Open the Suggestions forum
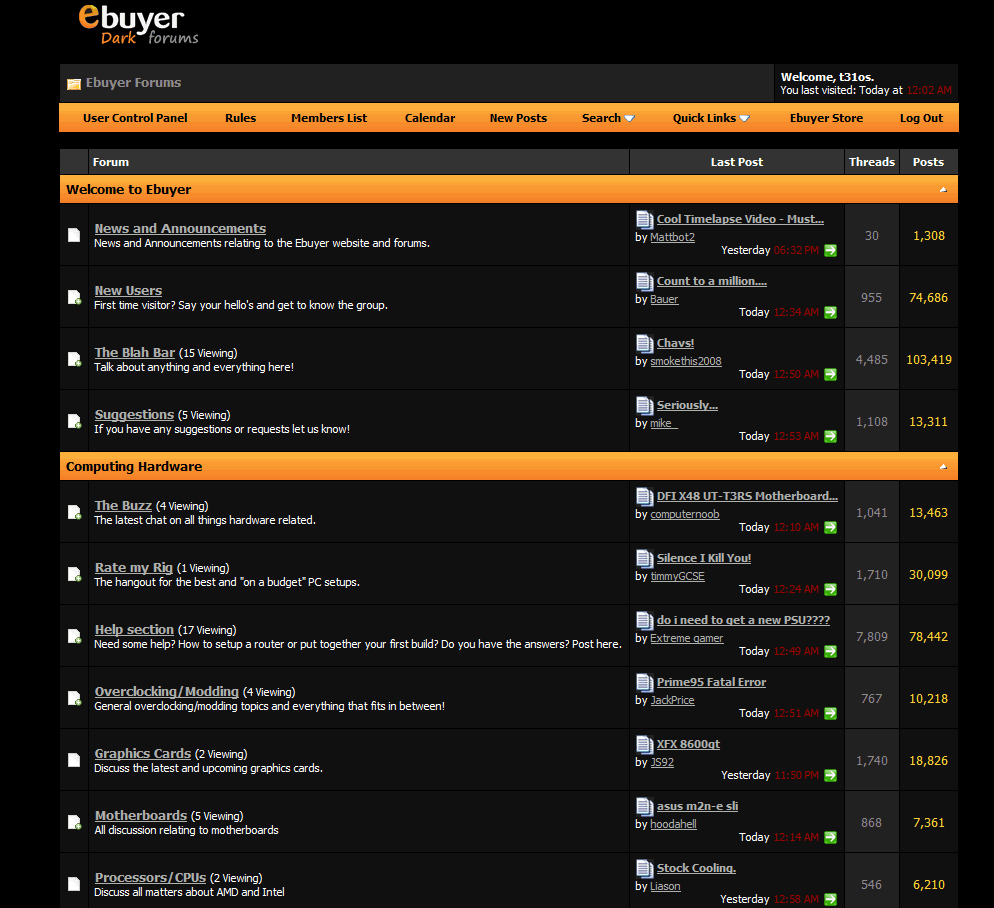Viewport: 994px width, 908px height. pos(134,415)
